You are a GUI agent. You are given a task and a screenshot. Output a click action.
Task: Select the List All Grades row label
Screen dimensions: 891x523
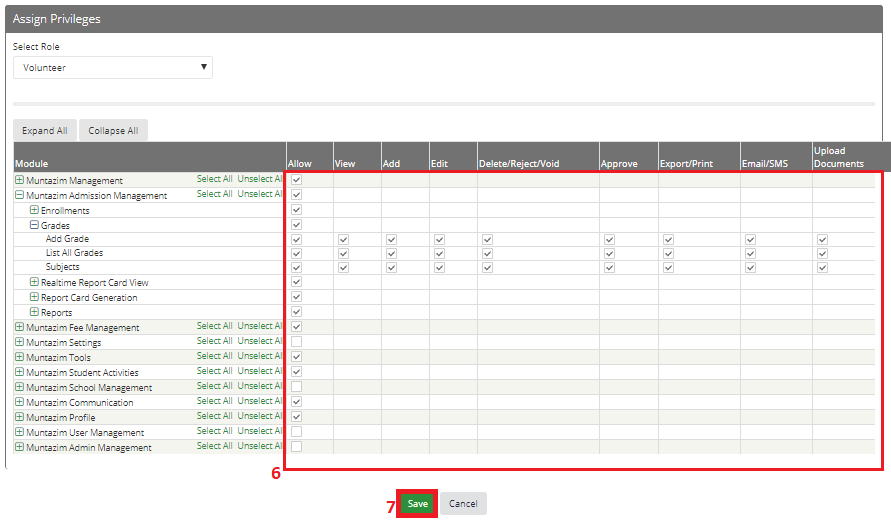click(x=74, y=252)
